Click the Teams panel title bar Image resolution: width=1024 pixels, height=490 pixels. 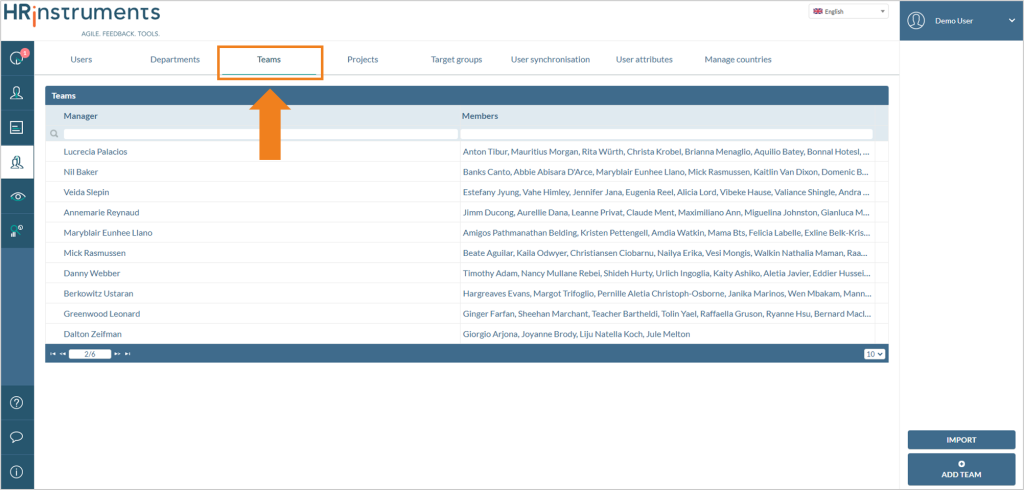[467, 95]
